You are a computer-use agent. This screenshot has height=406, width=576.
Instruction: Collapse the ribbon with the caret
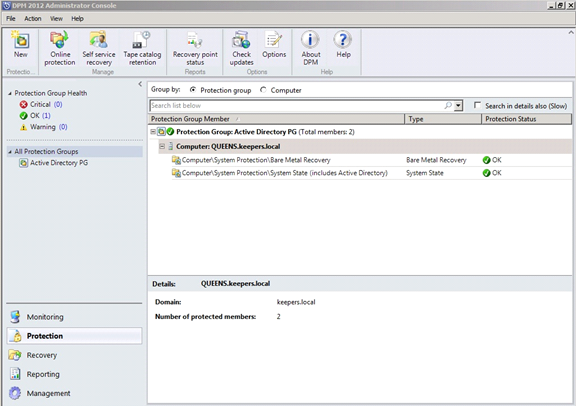click(x=571, y=32)
